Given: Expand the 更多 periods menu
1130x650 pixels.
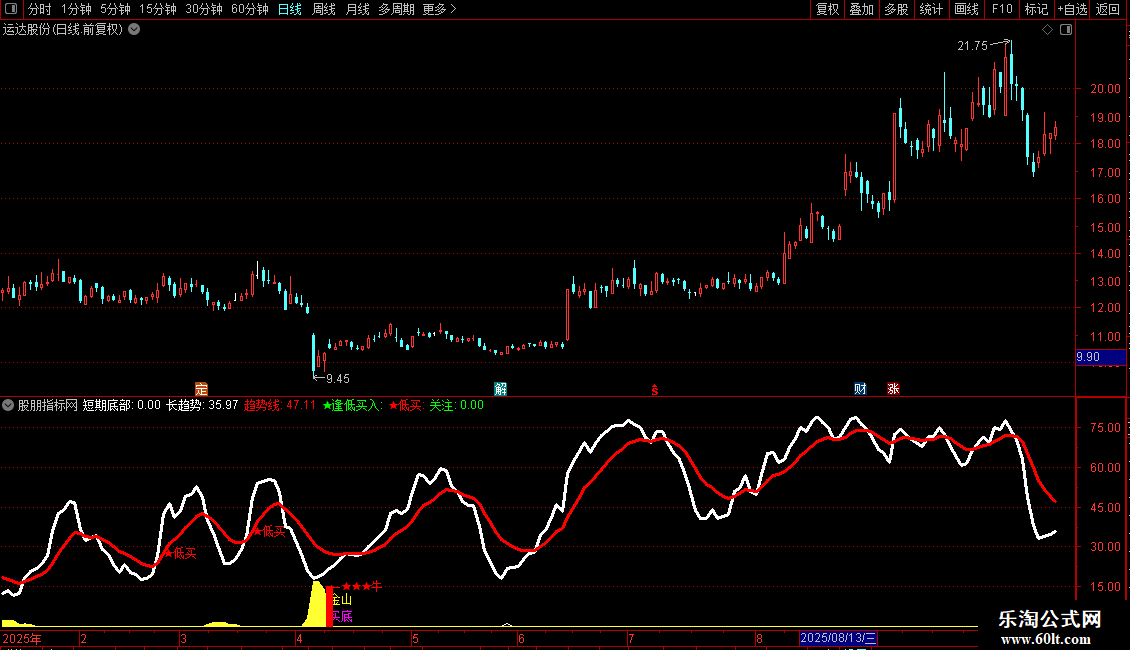Looking at the screenshot, I should pos(440,9).
